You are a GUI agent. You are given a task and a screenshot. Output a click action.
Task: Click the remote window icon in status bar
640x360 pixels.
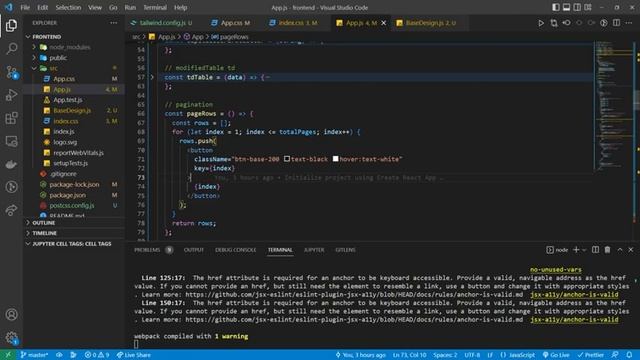[x=8, y=355]
